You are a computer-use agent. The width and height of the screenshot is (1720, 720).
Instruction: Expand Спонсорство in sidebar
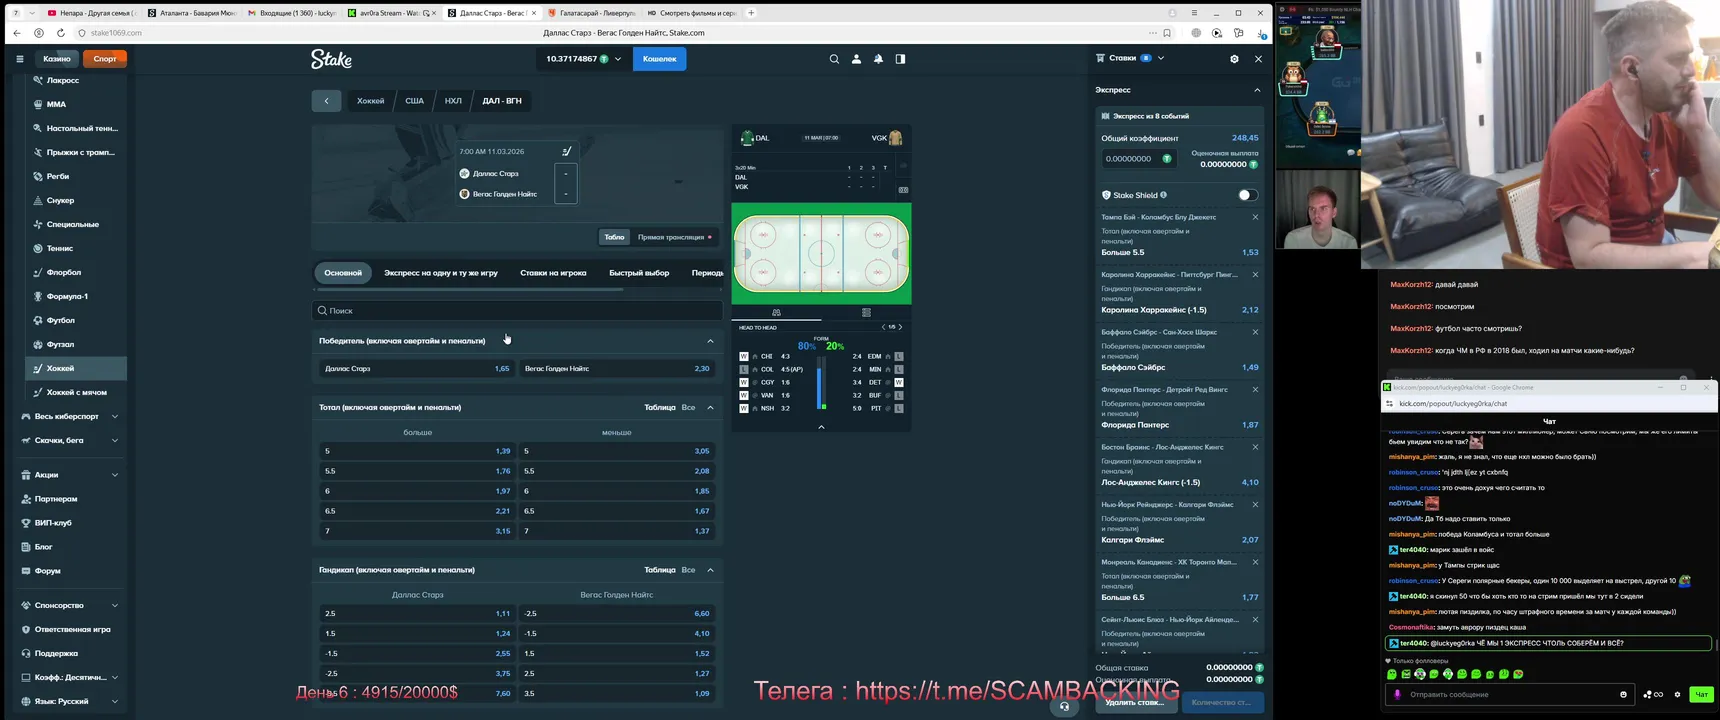click(x=115, y=605)
